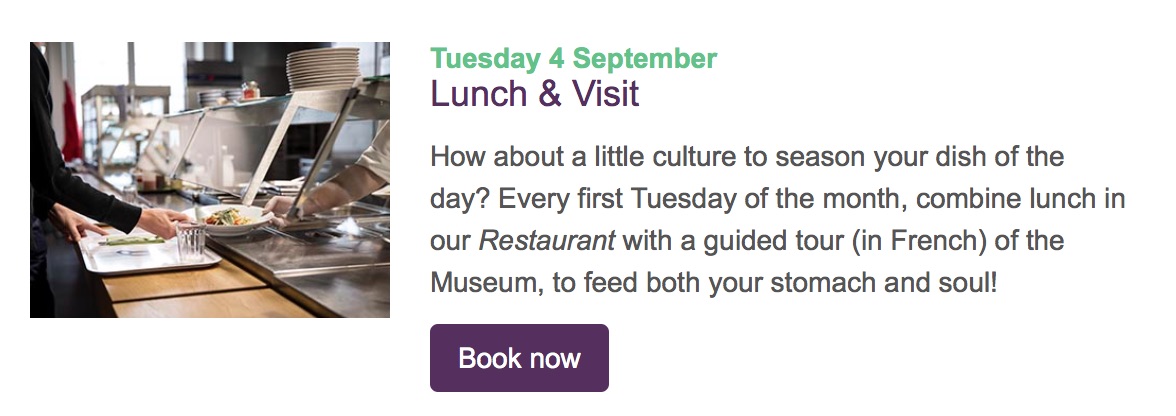Click the ampersand in the title

(x=546, y=95)
